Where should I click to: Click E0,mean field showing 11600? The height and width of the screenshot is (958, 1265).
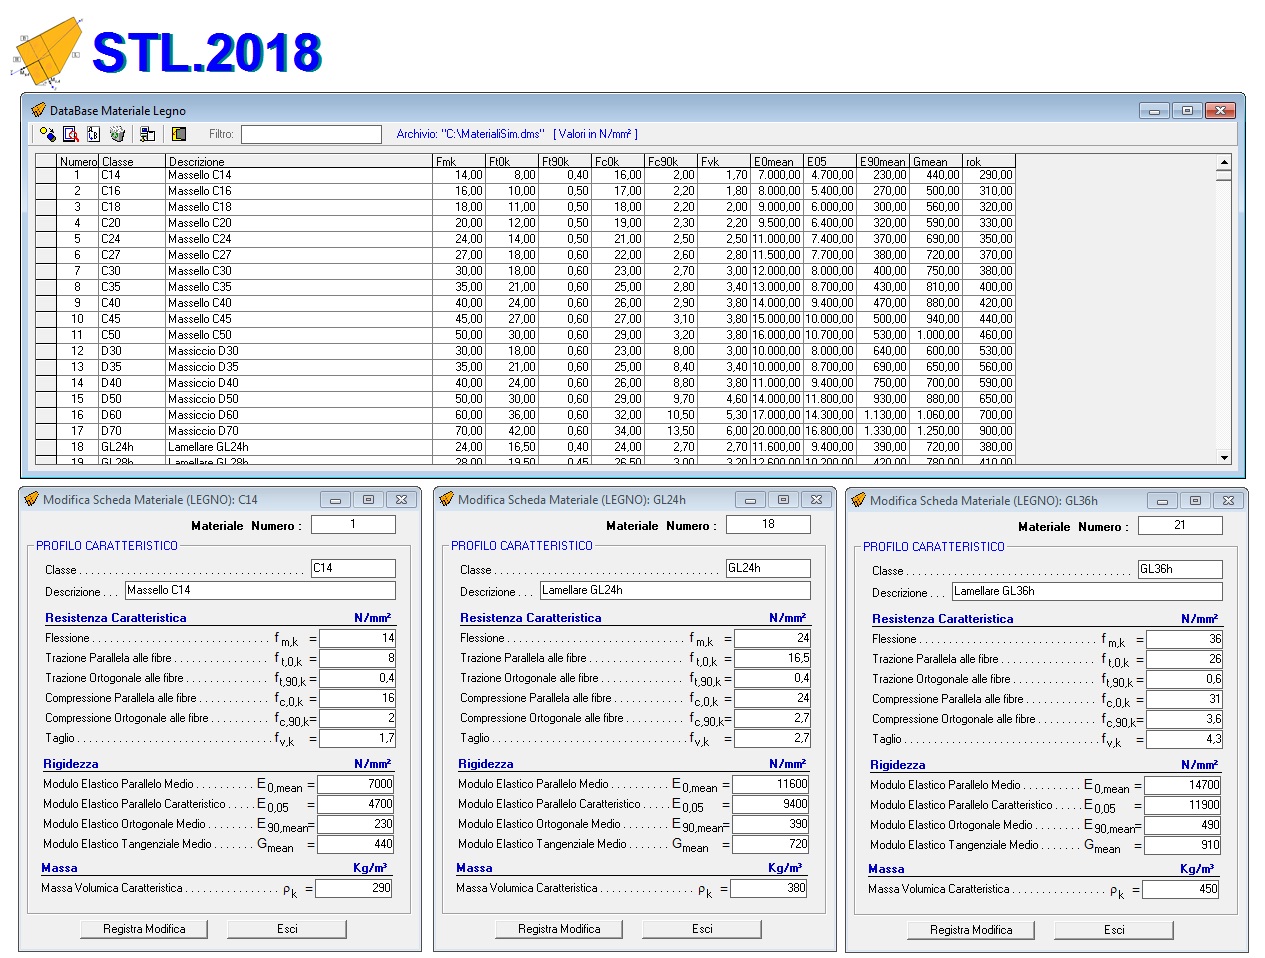point(770,784)
